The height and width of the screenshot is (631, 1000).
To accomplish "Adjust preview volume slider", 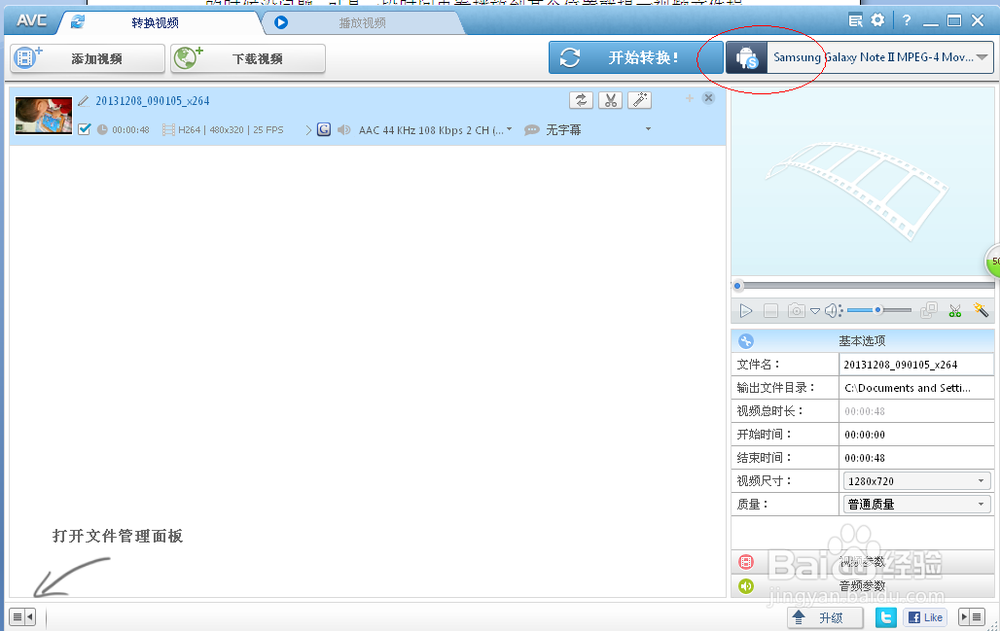I will click(879, 310).
